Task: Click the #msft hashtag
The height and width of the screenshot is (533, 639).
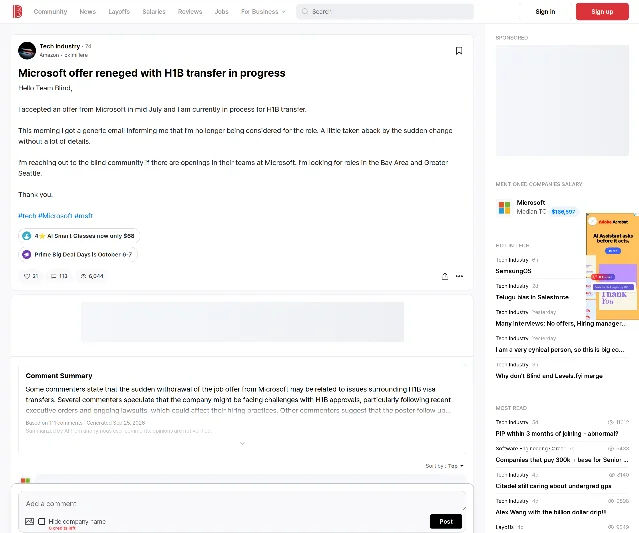Action: [x=84, y=216]
